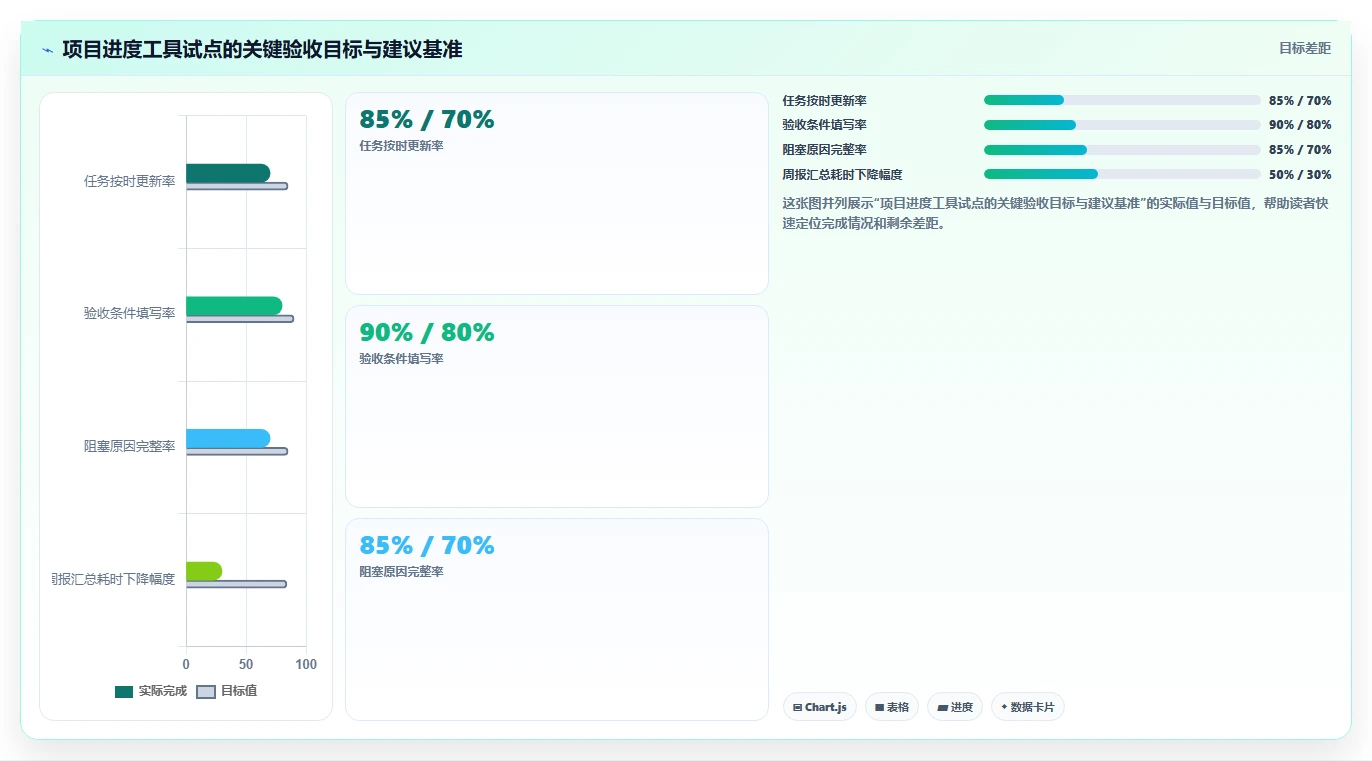Click the 50% / 30% progress value
Viewport: 1372px width, 761px height.
(x=1300, y=174)
